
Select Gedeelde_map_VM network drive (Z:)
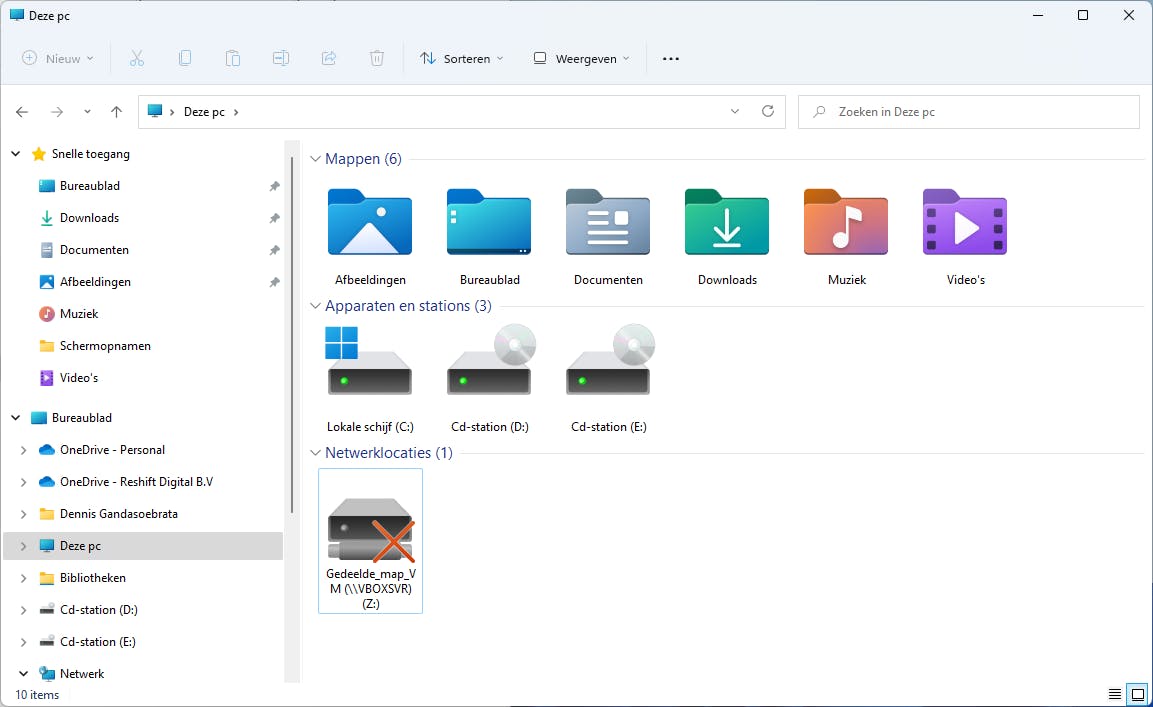point(371,541)
